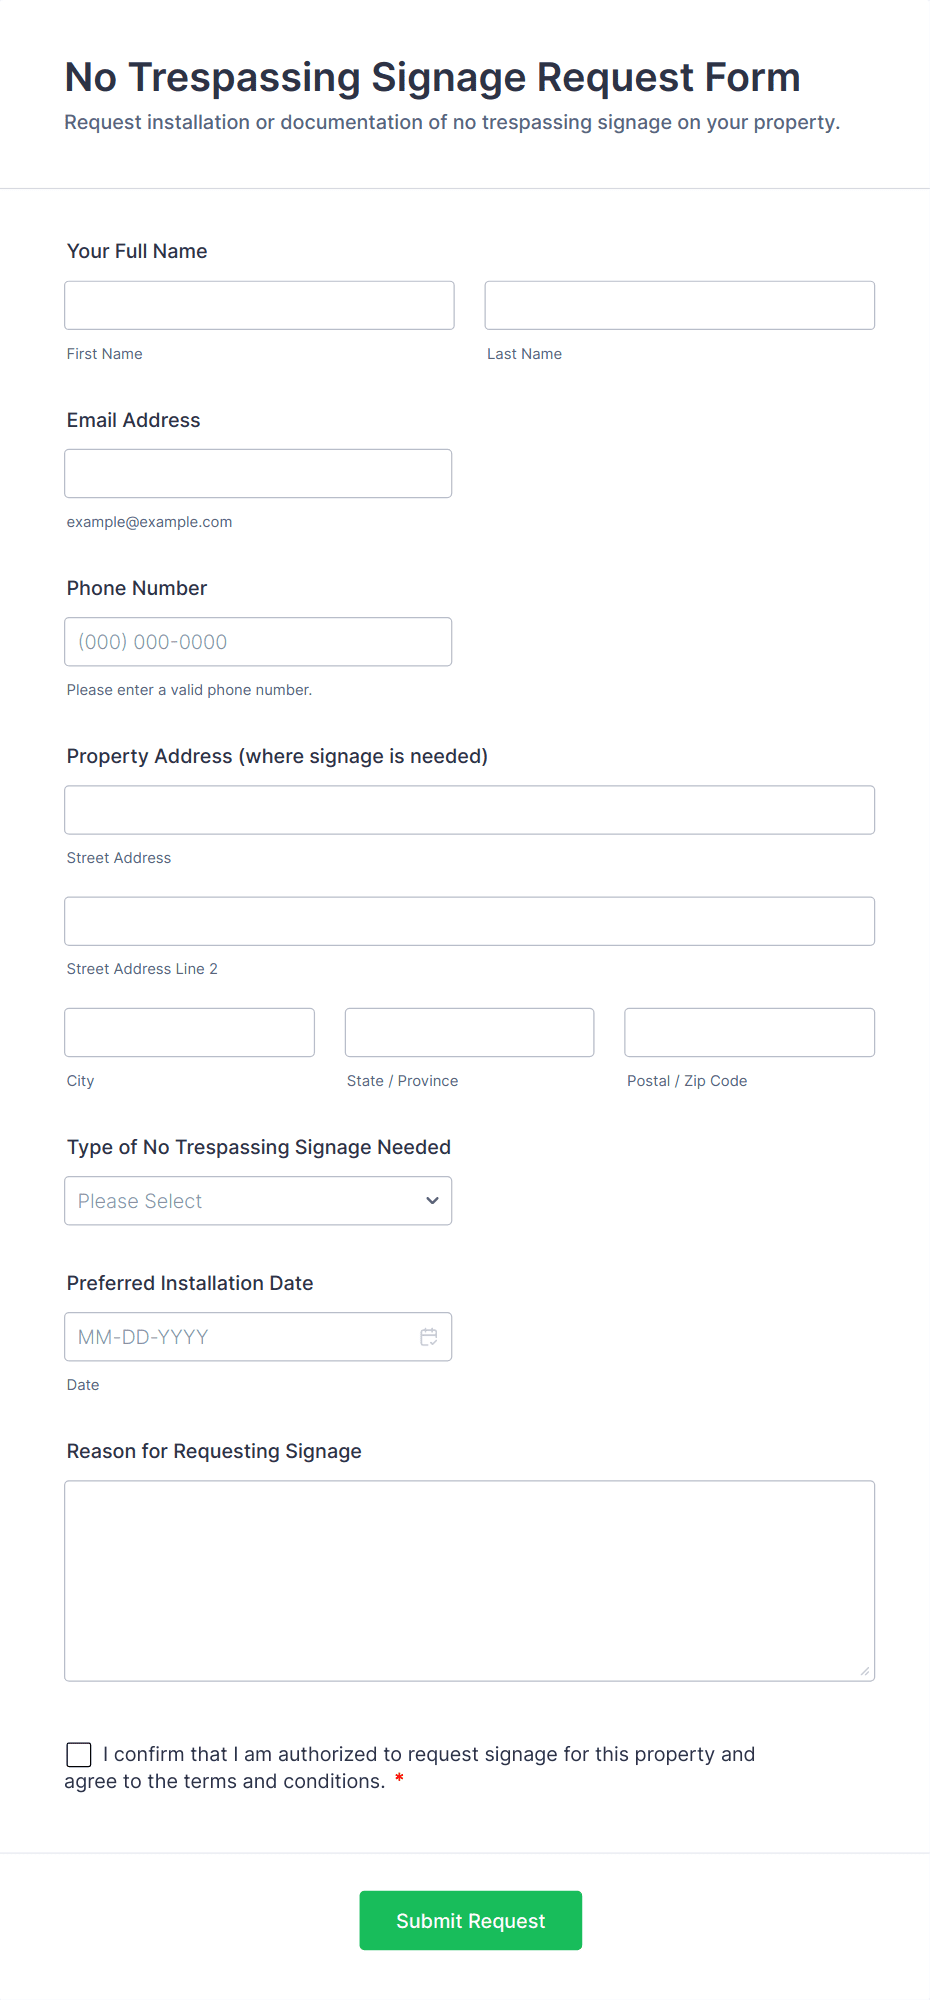Check the authorization confirmation checkbox
Image resolution: width=930 pixels, height=2000 pixels.
click(x=79, y=1754)
